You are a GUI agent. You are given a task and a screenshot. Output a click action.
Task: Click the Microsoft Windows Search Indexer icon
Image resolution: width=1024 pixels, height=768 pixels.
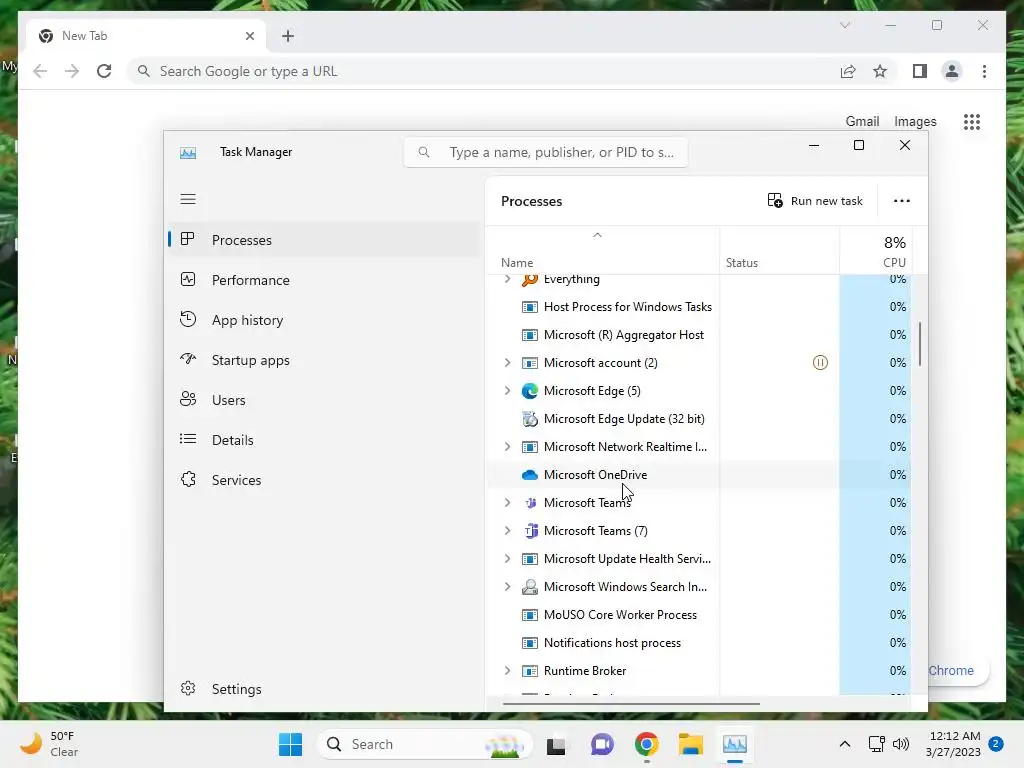coord(530,586)
